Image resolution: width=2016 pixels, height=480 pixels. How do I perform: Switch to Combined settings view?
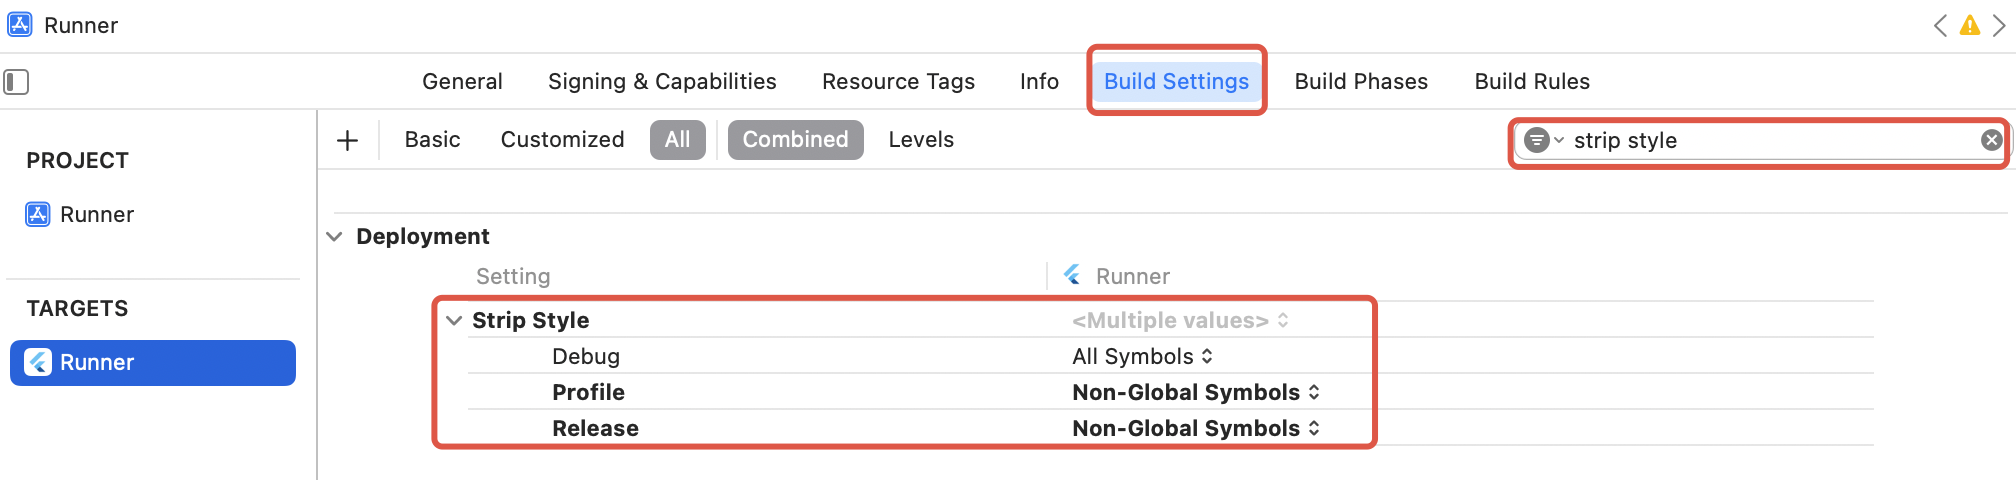pyautogui.click(x=795, y=140)
